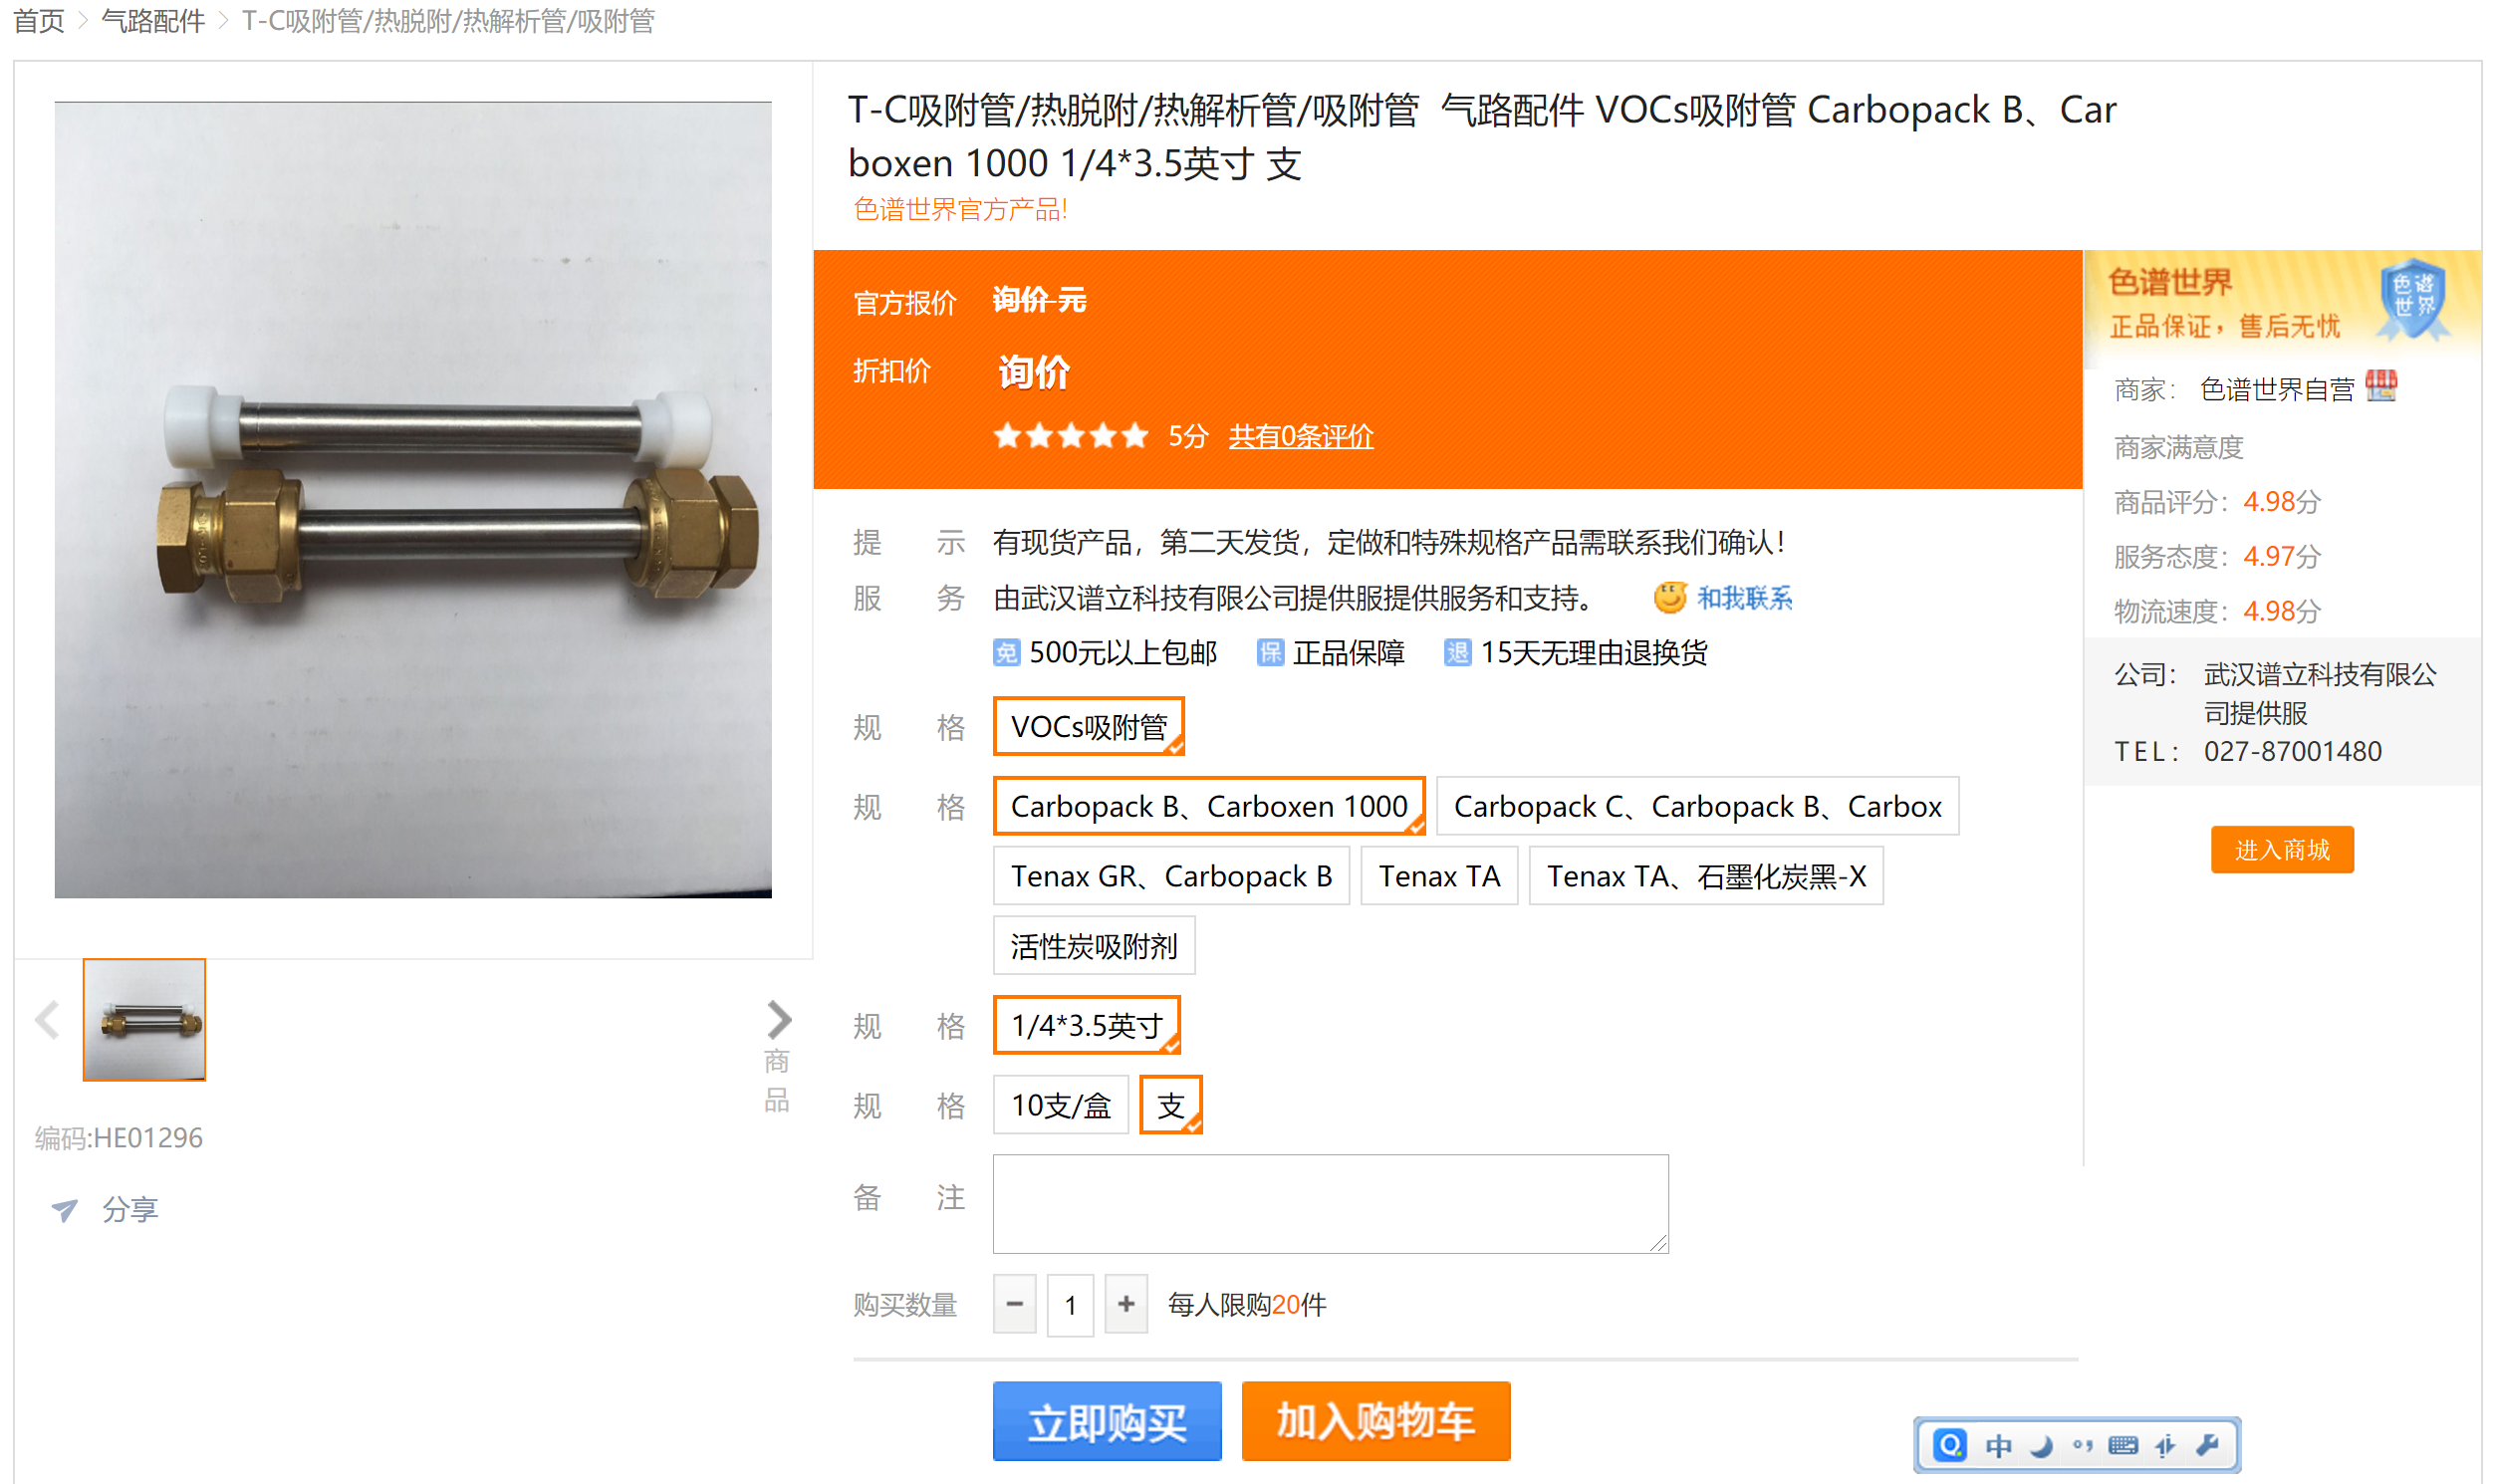The width and height of the screenshot is (2494, 1484).
Task: Click the next image arrow in thumbnail strip
Action: pos(779,1020)
